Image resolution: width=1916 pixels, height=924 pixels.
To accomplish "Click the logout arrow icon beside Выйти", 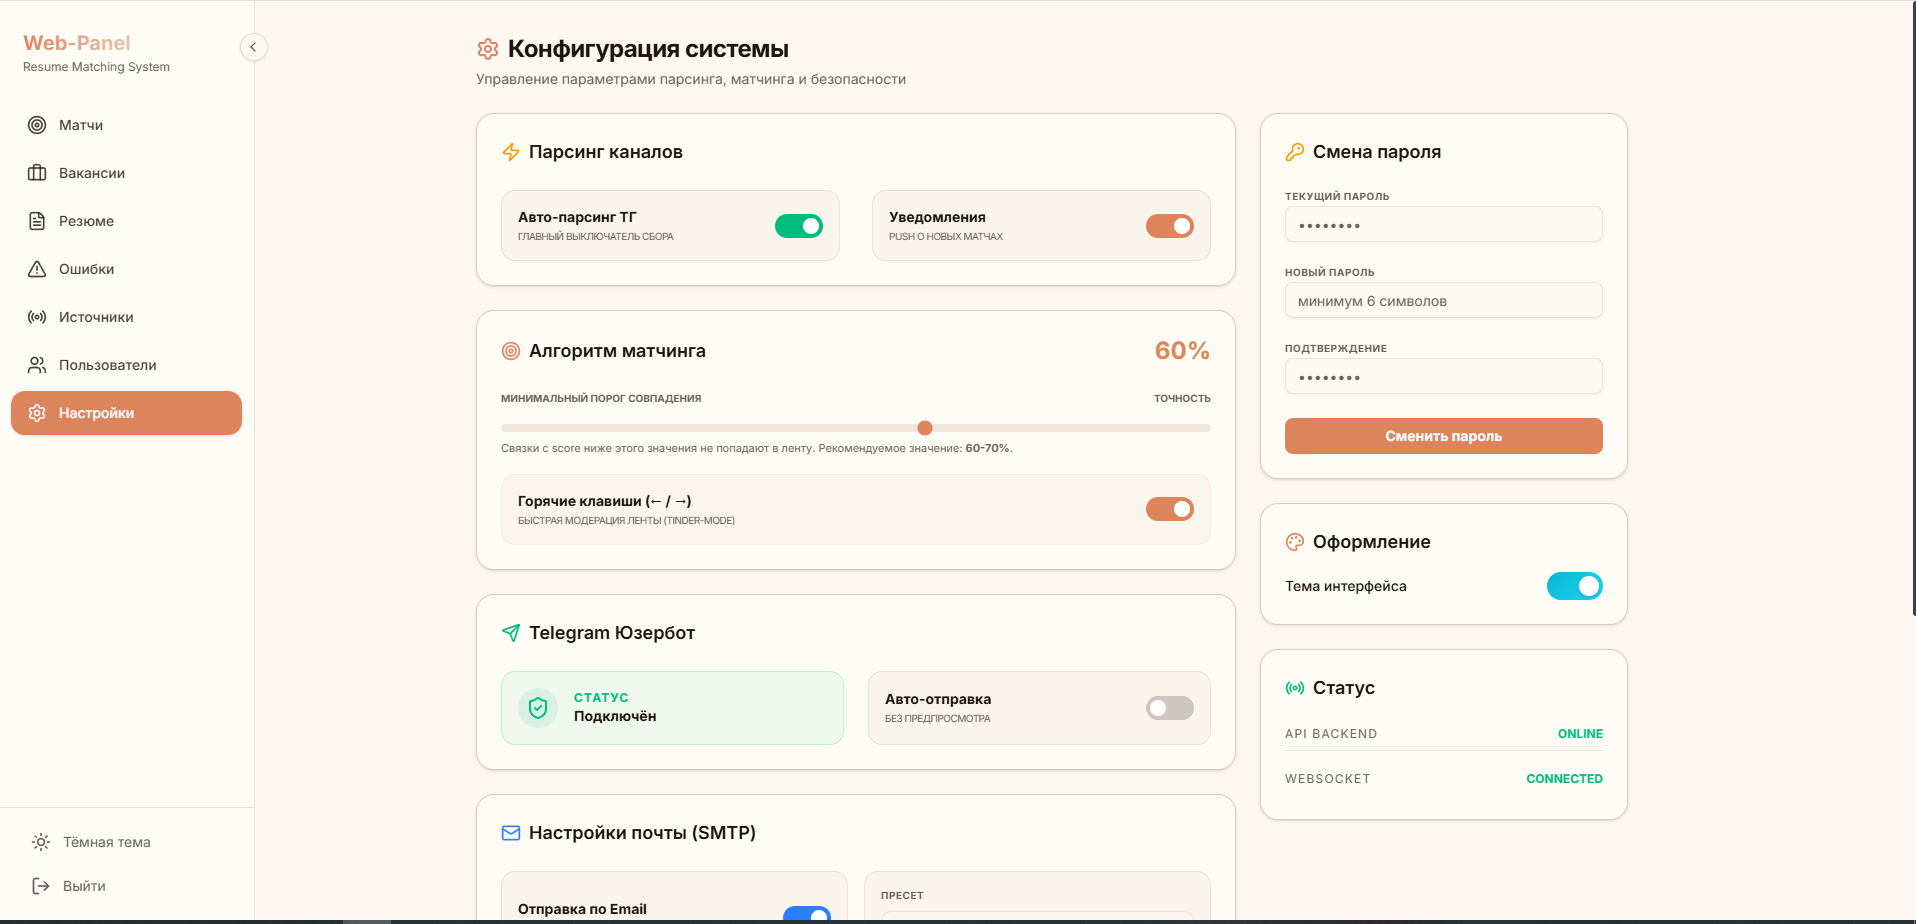I will point(41,886).
